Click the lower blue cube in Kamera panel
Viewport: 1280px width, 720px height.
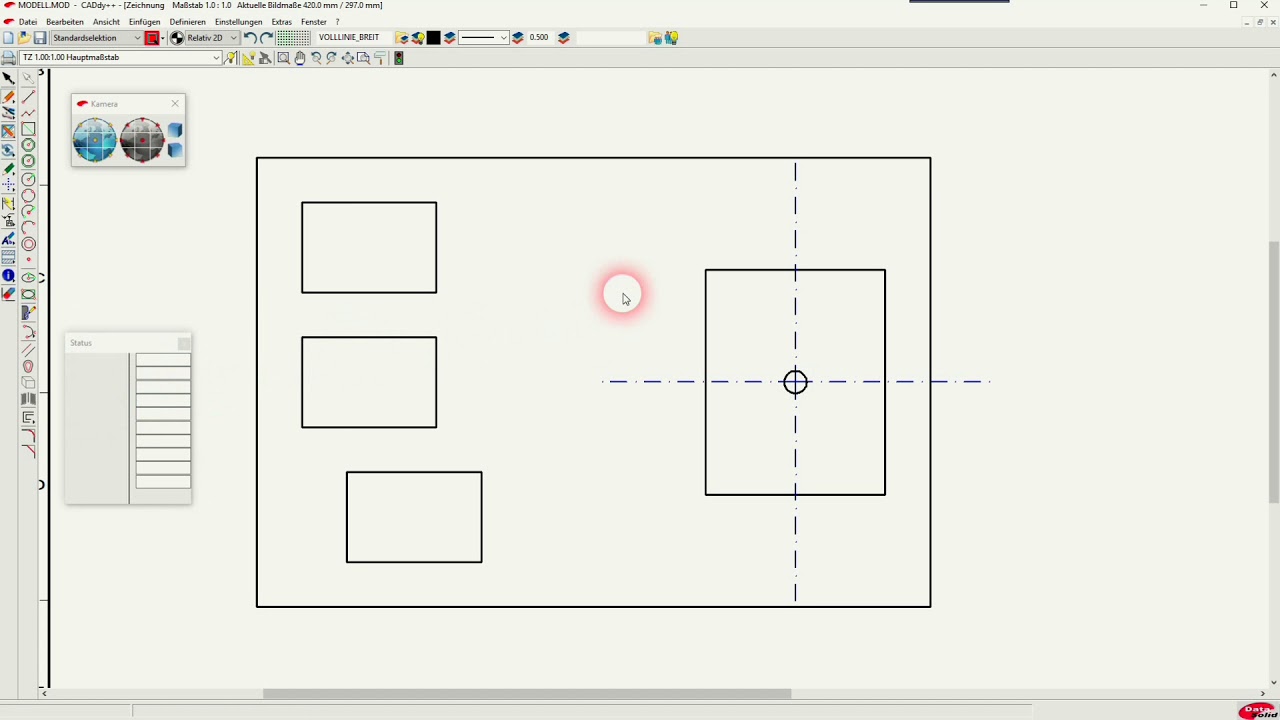click(175, 150)
